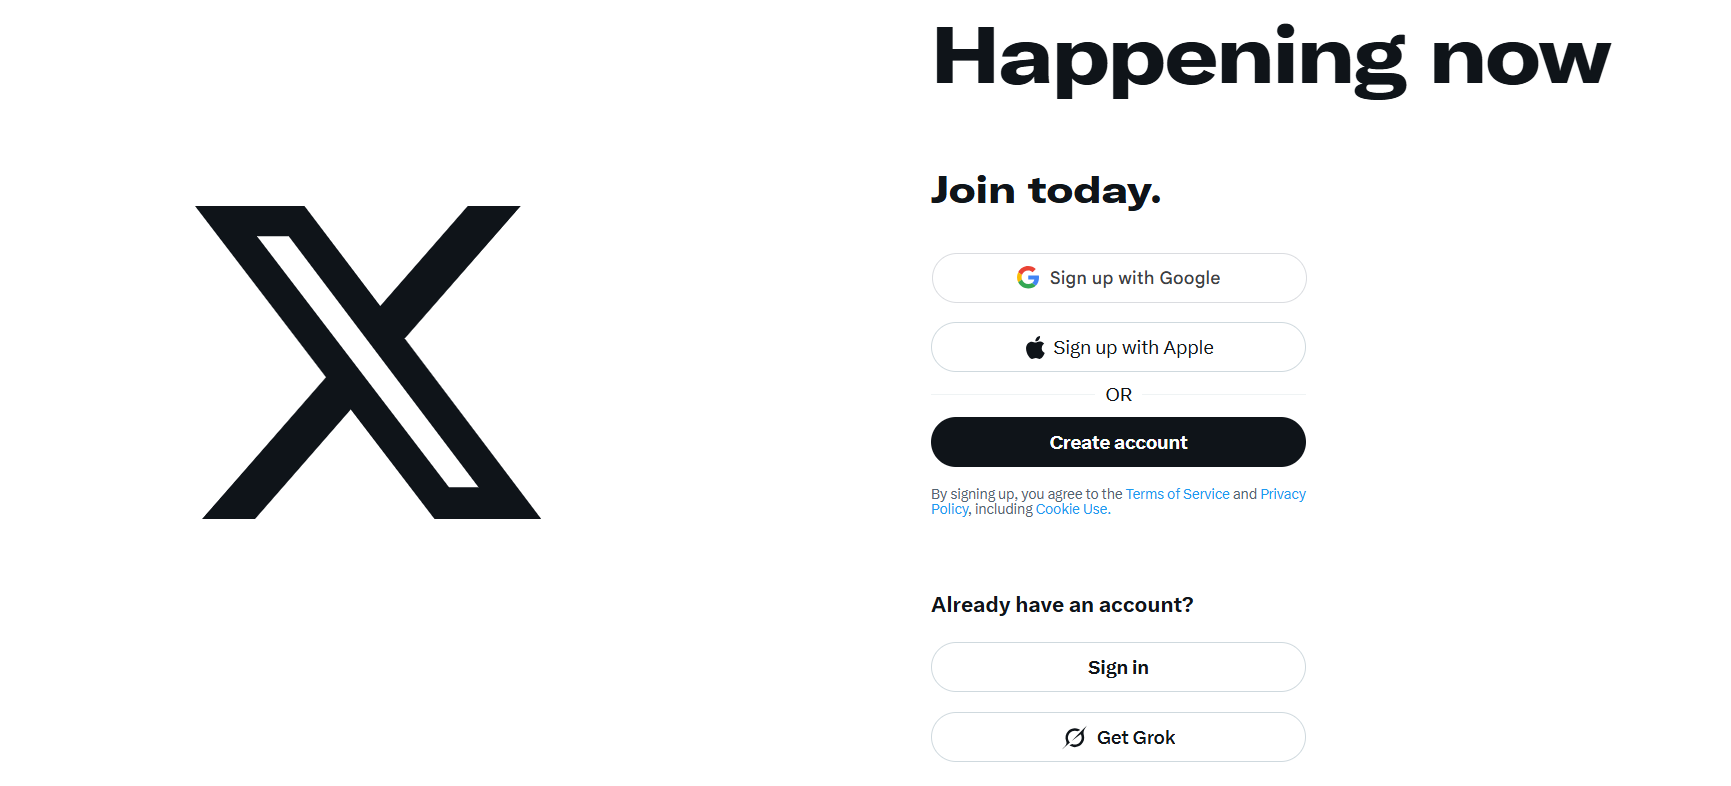1731x786 pixels.
Task: Open the Terms of Service link
Action: (1177, 494)
